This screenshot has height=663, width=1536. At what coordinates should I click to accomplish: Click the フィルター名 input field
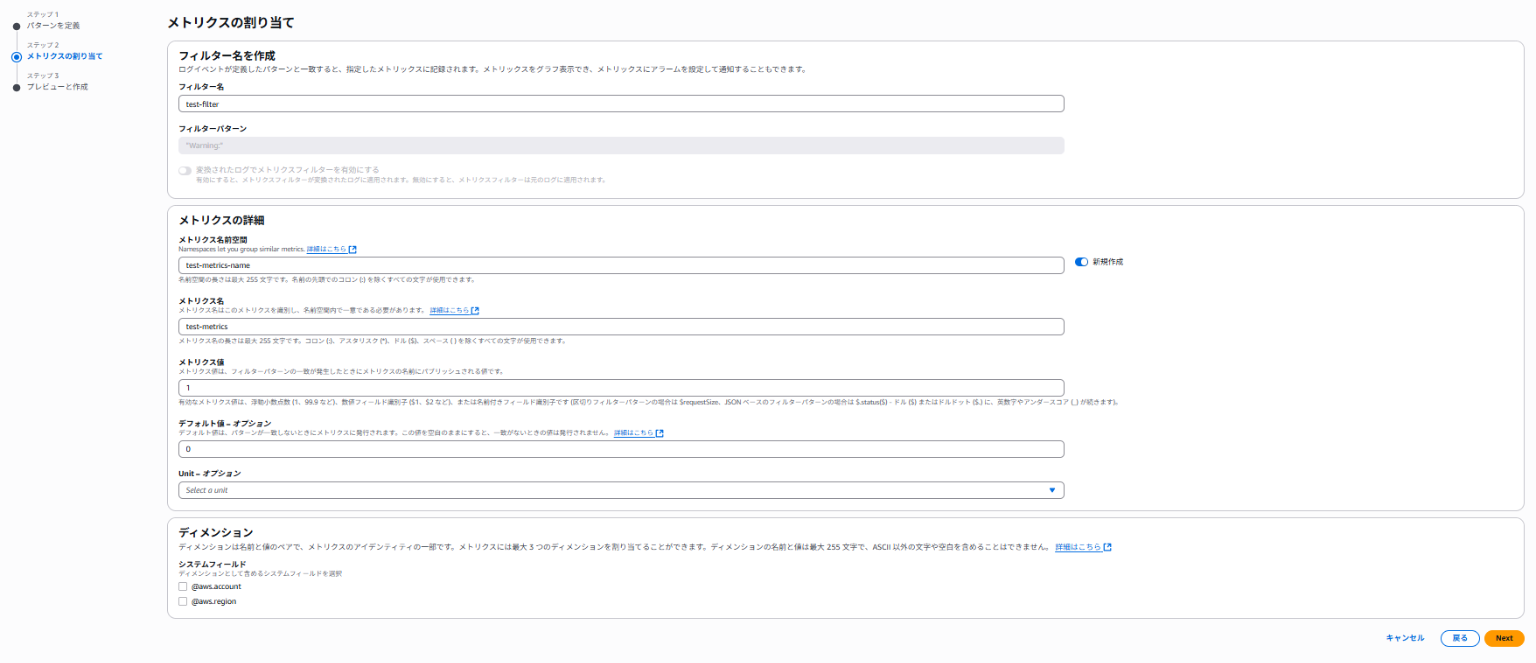click(x=620, y=104)
